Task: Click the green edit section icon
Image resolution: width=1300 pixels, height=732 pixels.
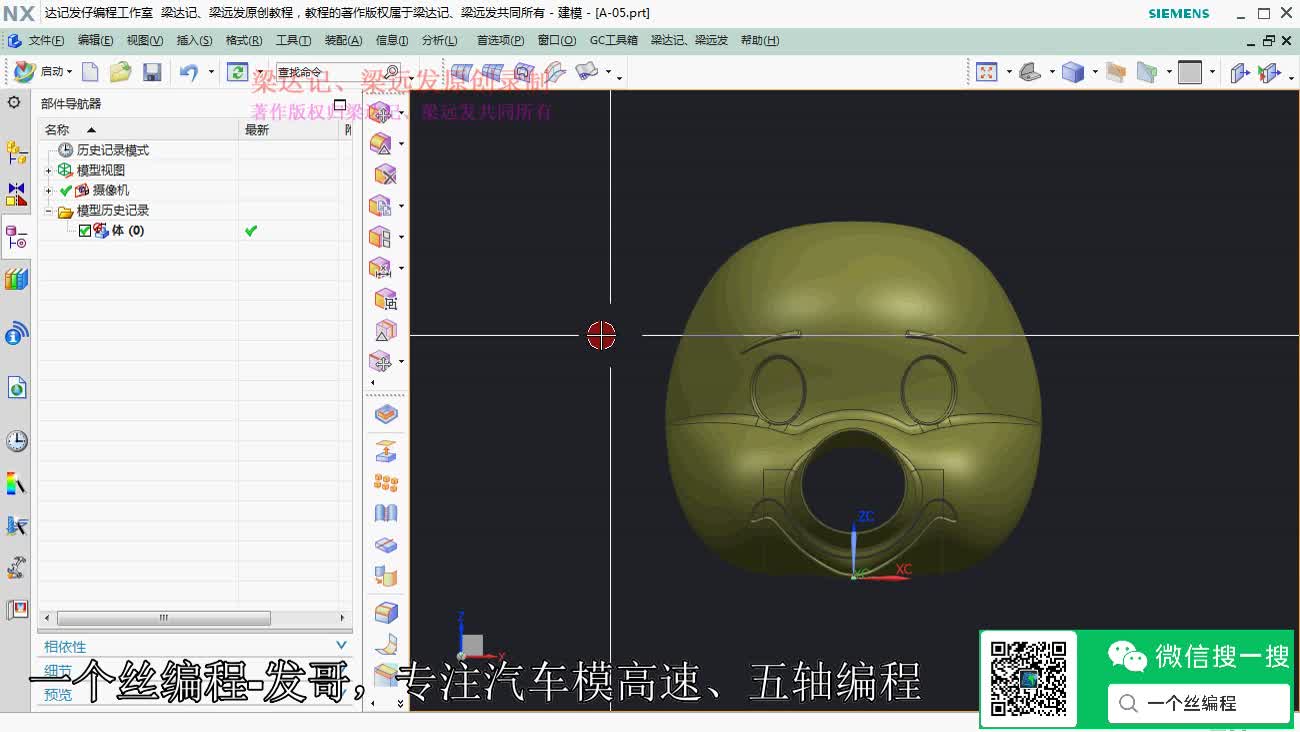Action: tap(1147, 72)
